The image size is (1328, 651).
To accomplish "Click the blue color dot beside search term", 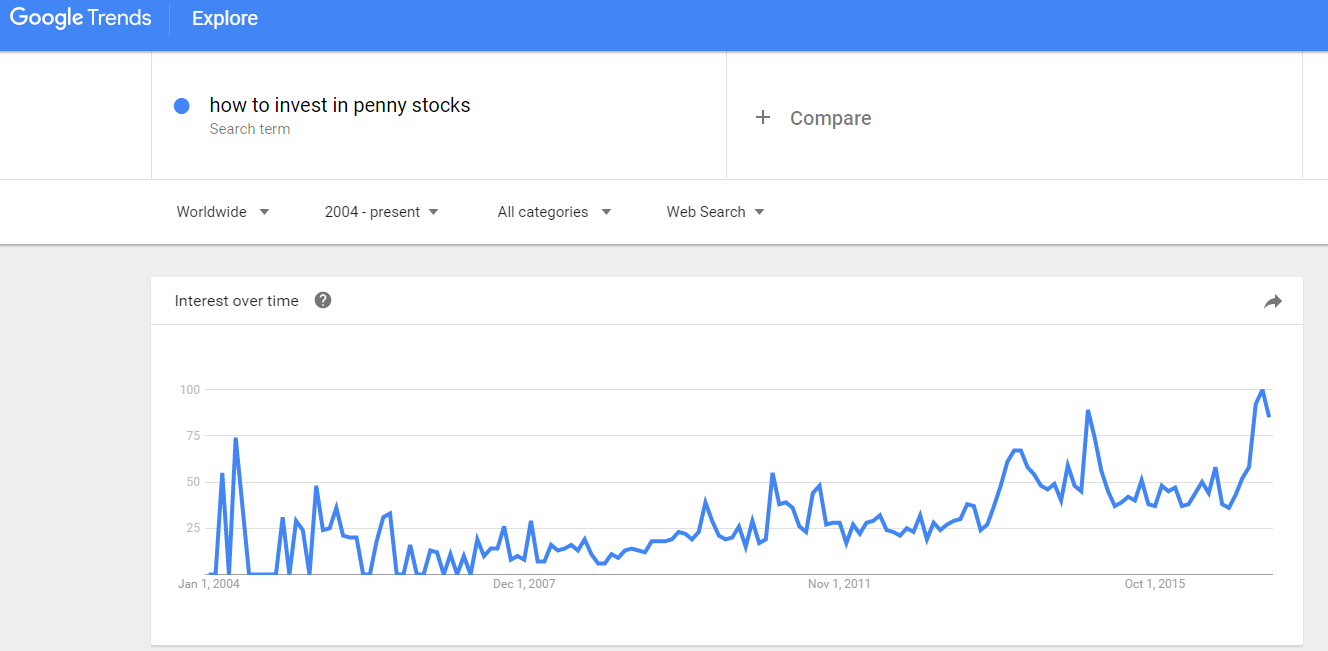I will point(182,106).
